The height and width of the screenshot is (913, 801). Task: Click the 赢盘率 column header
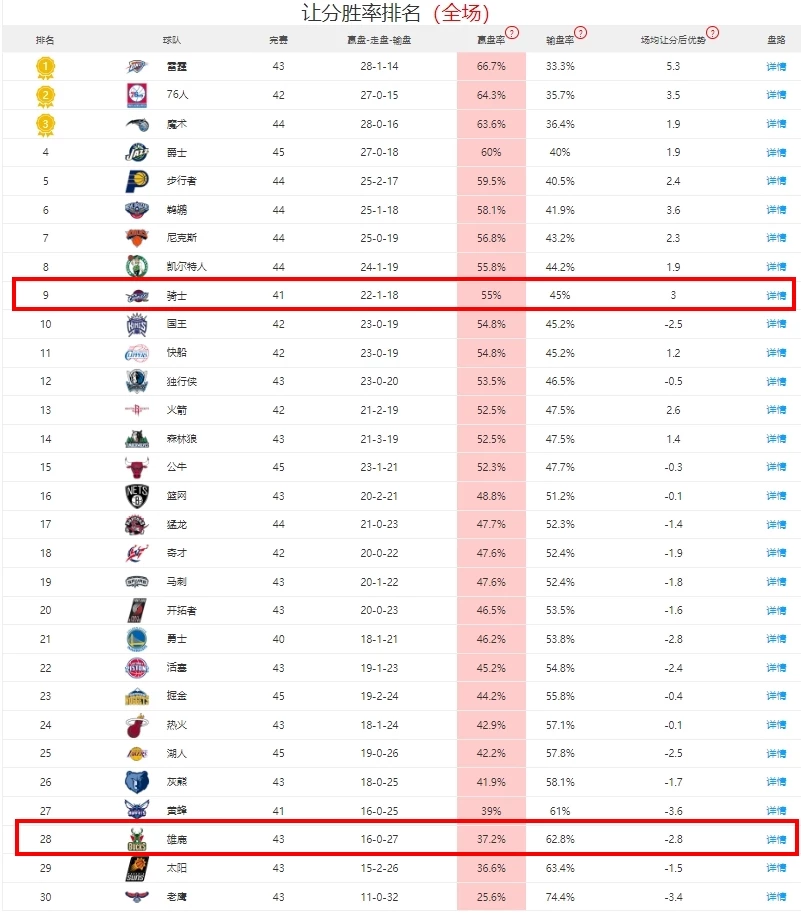491,40
